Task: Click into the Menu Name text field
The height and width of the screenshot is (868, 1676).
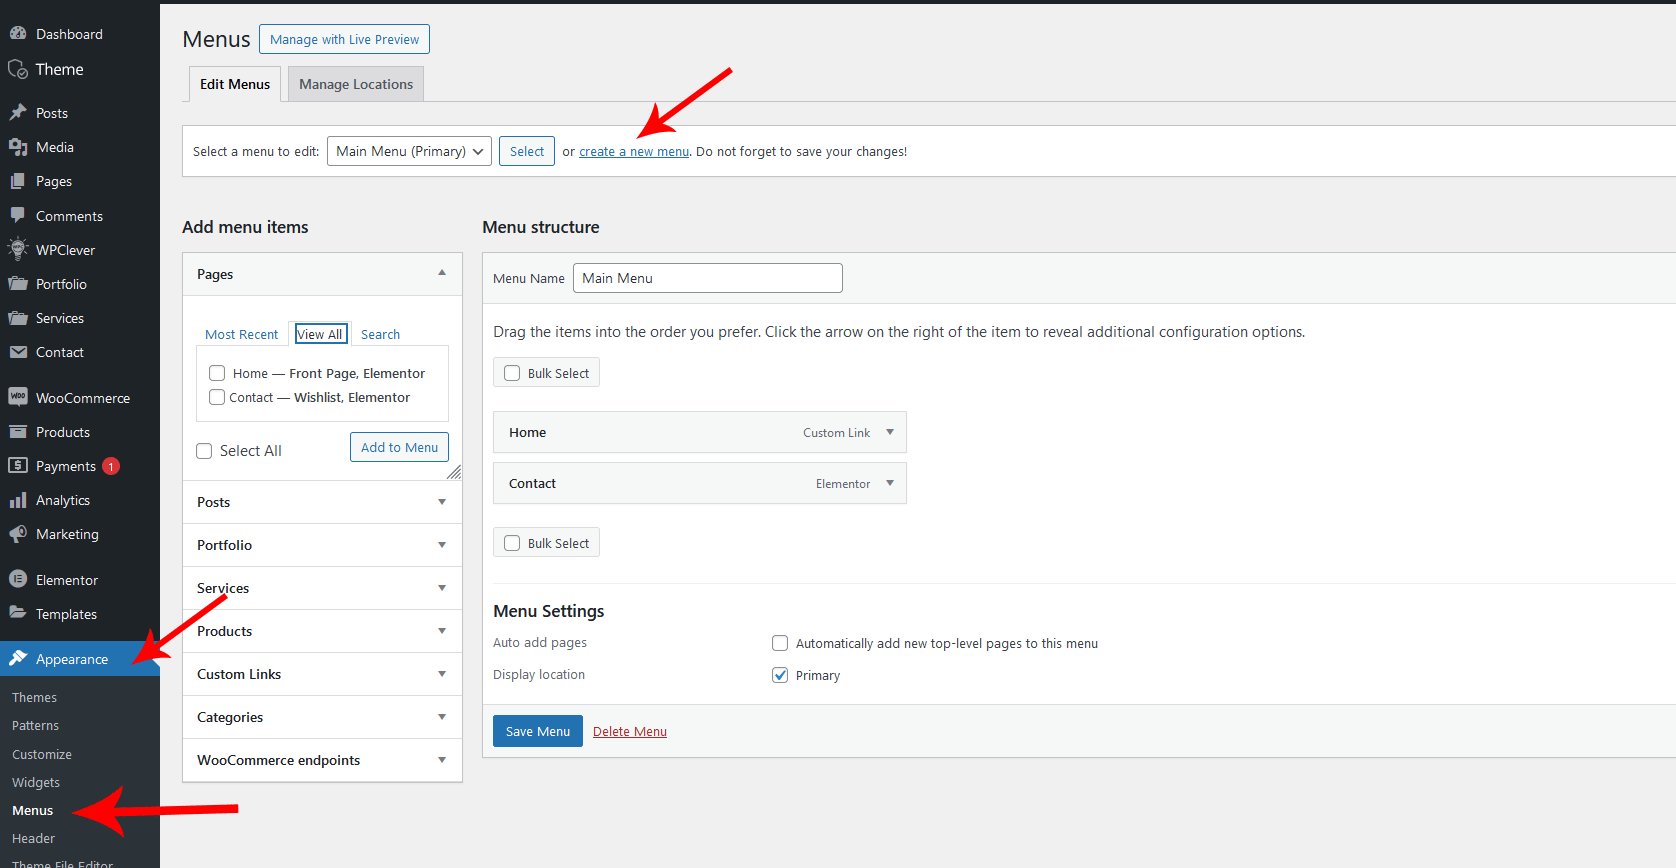Action: point(707,278)
